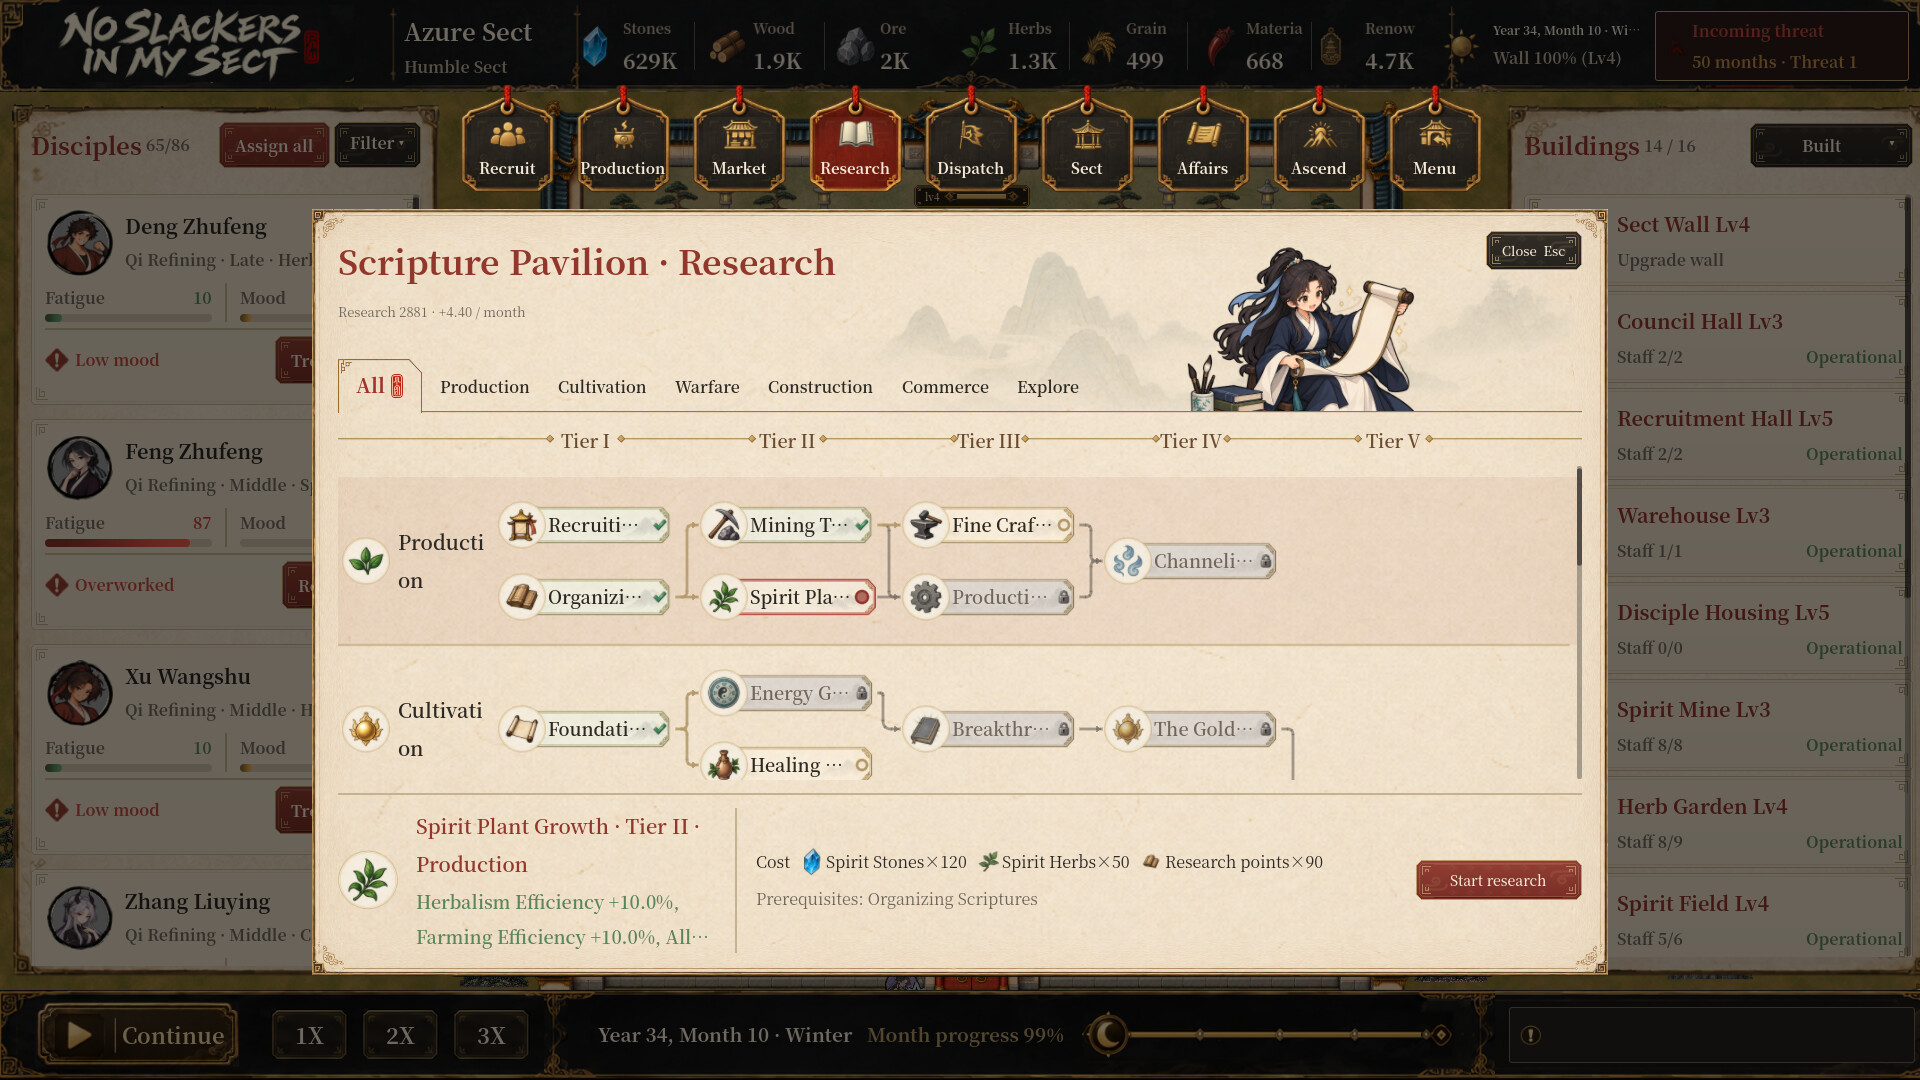Image resolution: width=1920 pixels, height=1080 pixels.
Task: Select locked Production node in Tier III
Action: pos(989,597)
